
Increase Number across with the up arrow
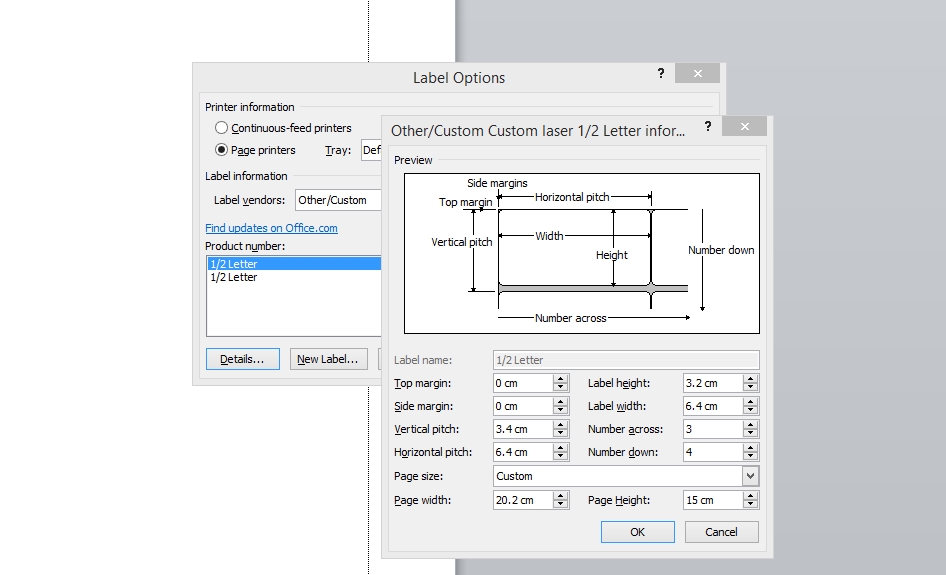(751, 425)
